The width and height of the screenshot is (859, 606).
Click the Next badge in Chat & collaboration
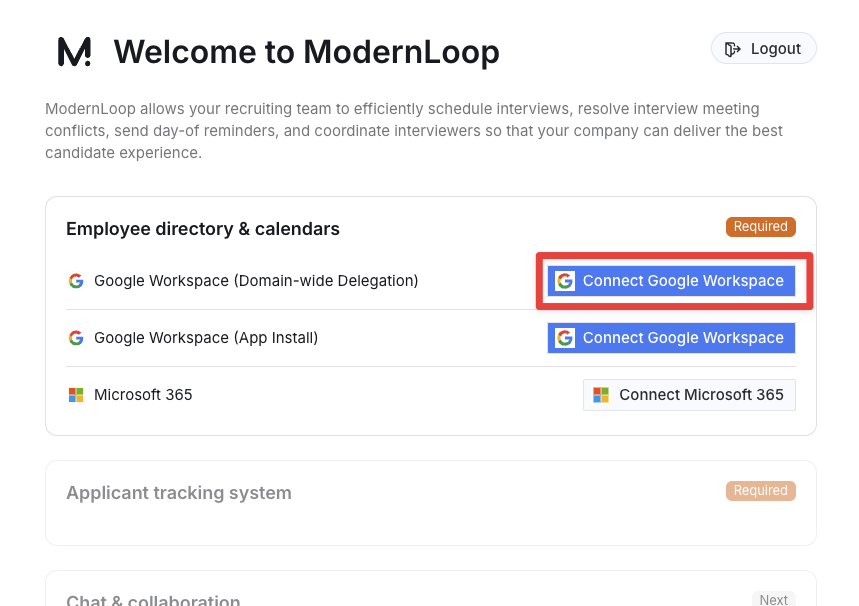click(774, 599)
